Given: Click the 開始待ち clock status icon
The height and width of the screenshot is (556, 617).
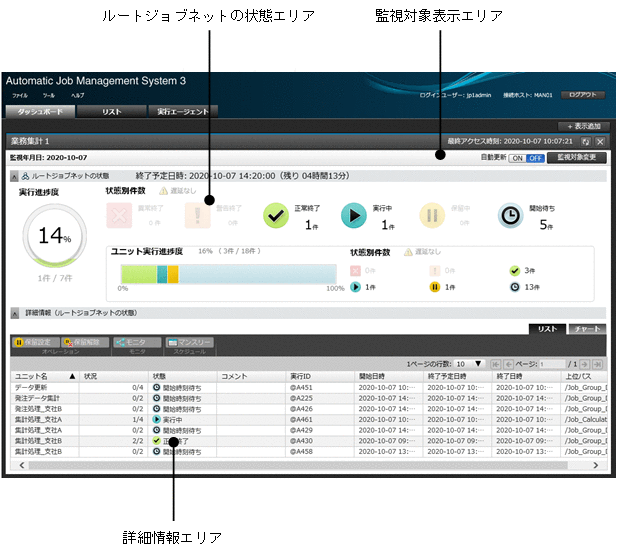Looking at the screenshot, I should tap(510, 215).
